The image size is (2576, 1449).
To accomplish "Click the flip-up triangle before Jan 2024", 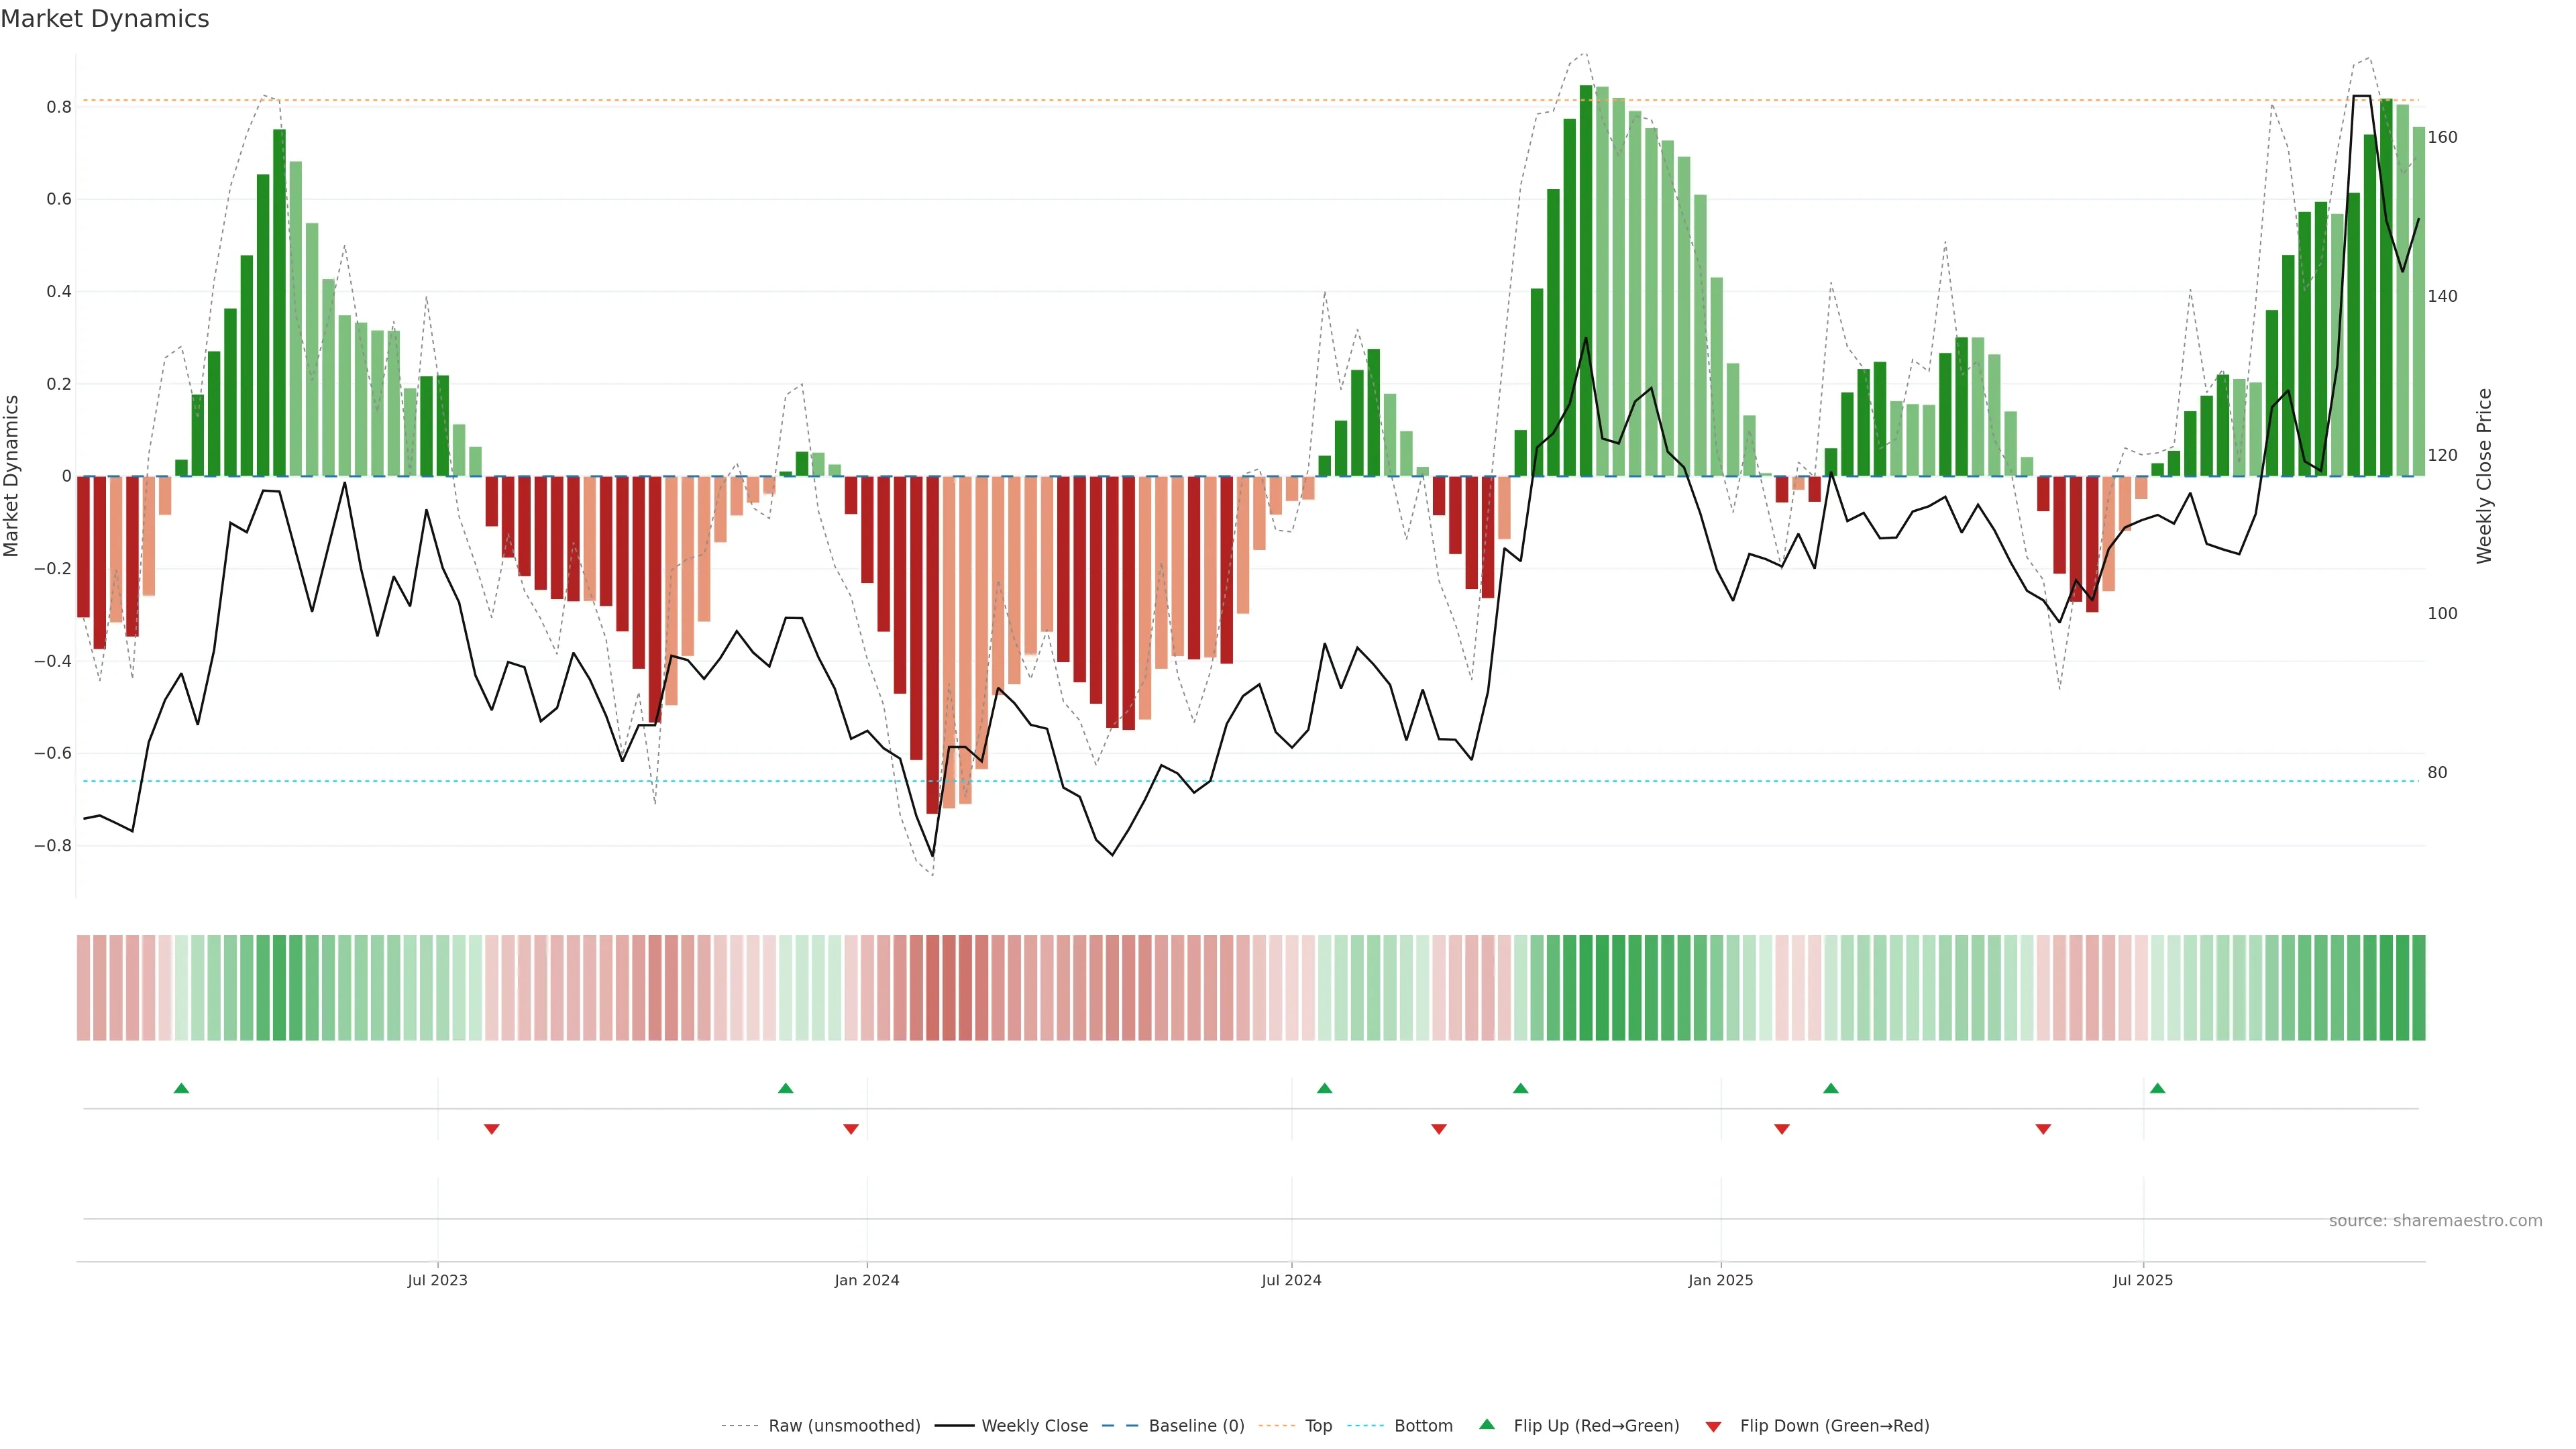I will [x=785, y=1088].
